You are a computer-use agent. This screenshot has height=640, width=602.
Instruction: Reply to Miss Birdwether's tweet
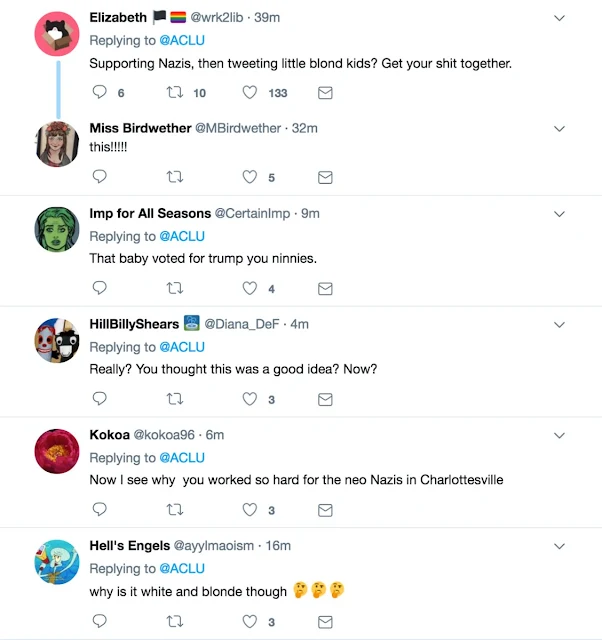coord(100,177)
